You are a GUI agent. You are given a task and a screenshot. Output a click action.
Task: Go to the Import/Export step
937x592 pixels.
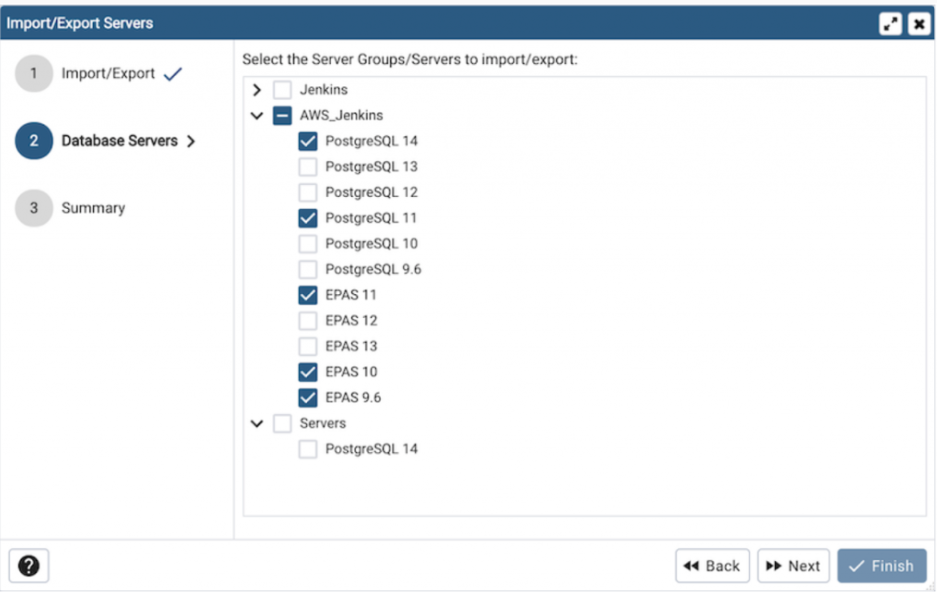pos(108,74)
